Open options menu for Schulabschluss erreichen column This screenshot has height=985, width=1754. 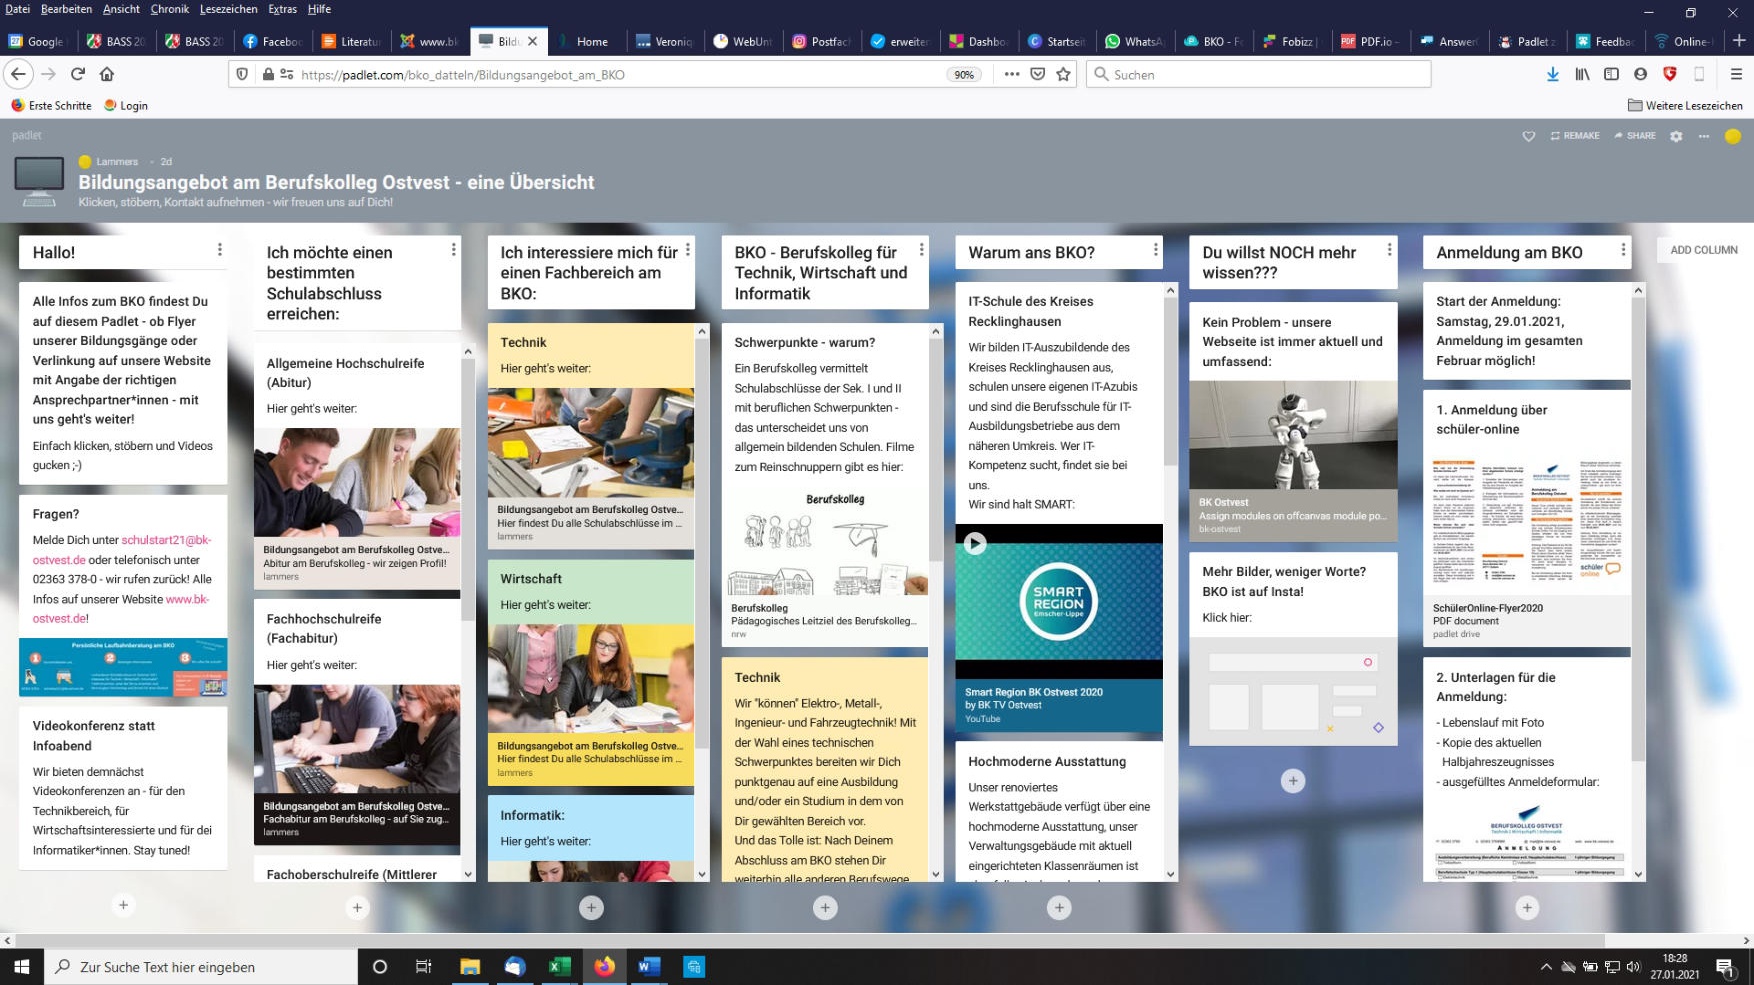[454, 250]
